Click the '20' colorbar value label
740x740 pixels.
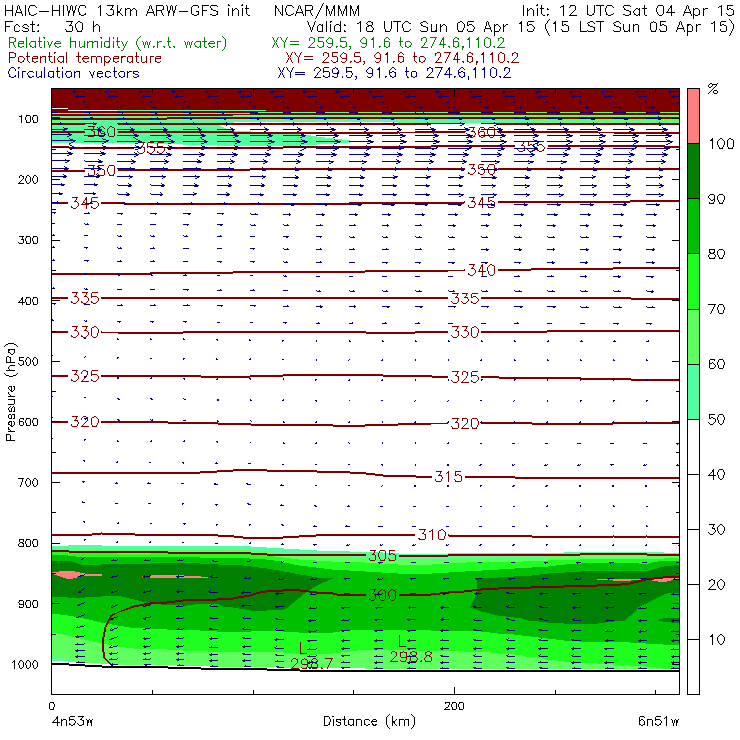click(716, 585)
